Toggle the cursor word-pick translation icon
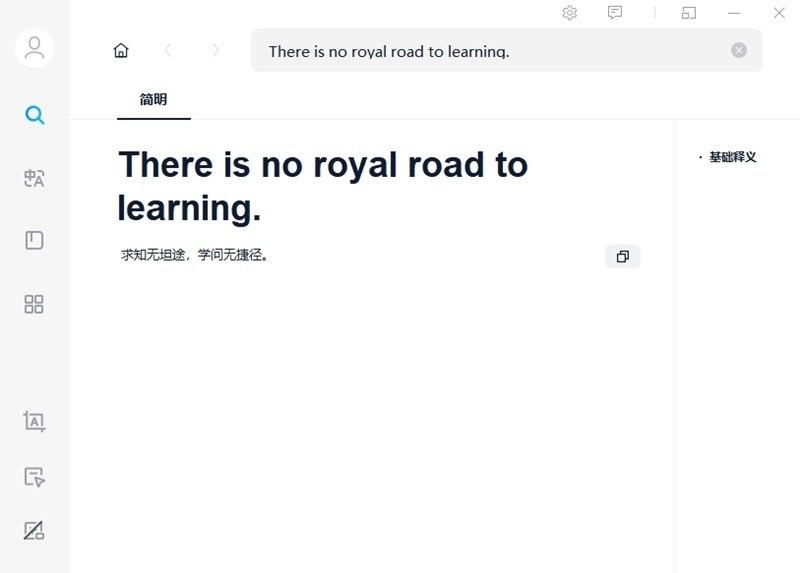800x573 pixels. pos(34,477)
